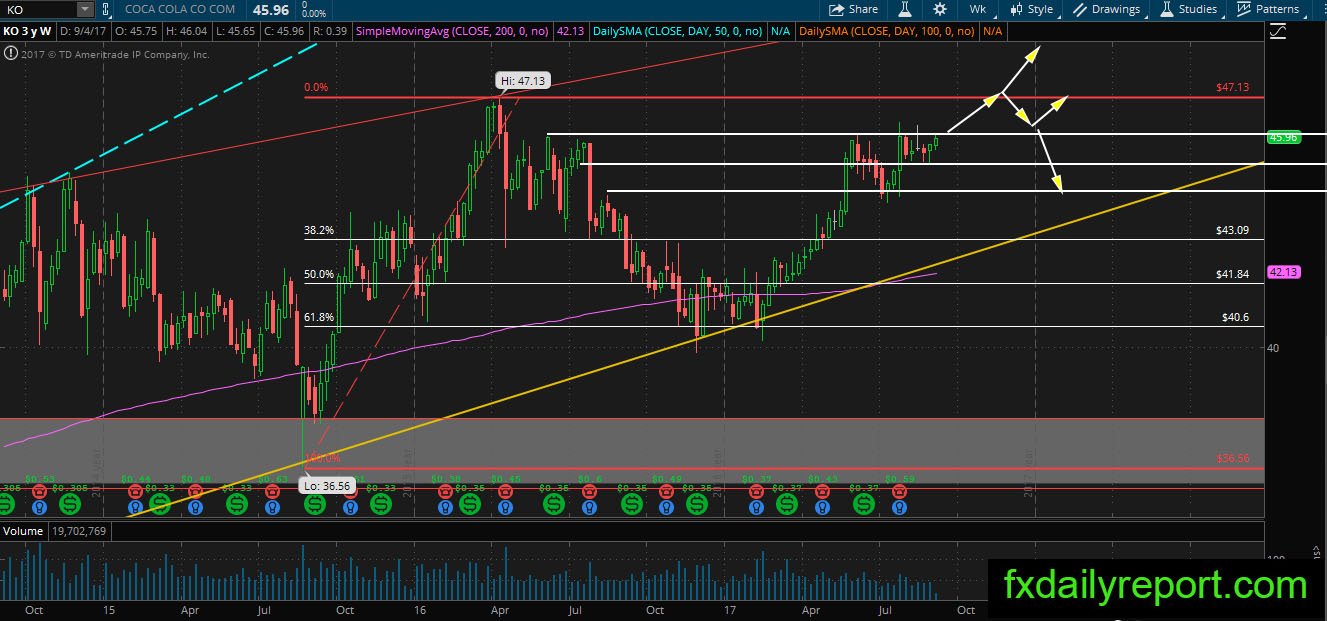Image resolution: width=1327 pixels, height=621 pixels.
Task: Open the Drawings menu
Action: 1107,9
